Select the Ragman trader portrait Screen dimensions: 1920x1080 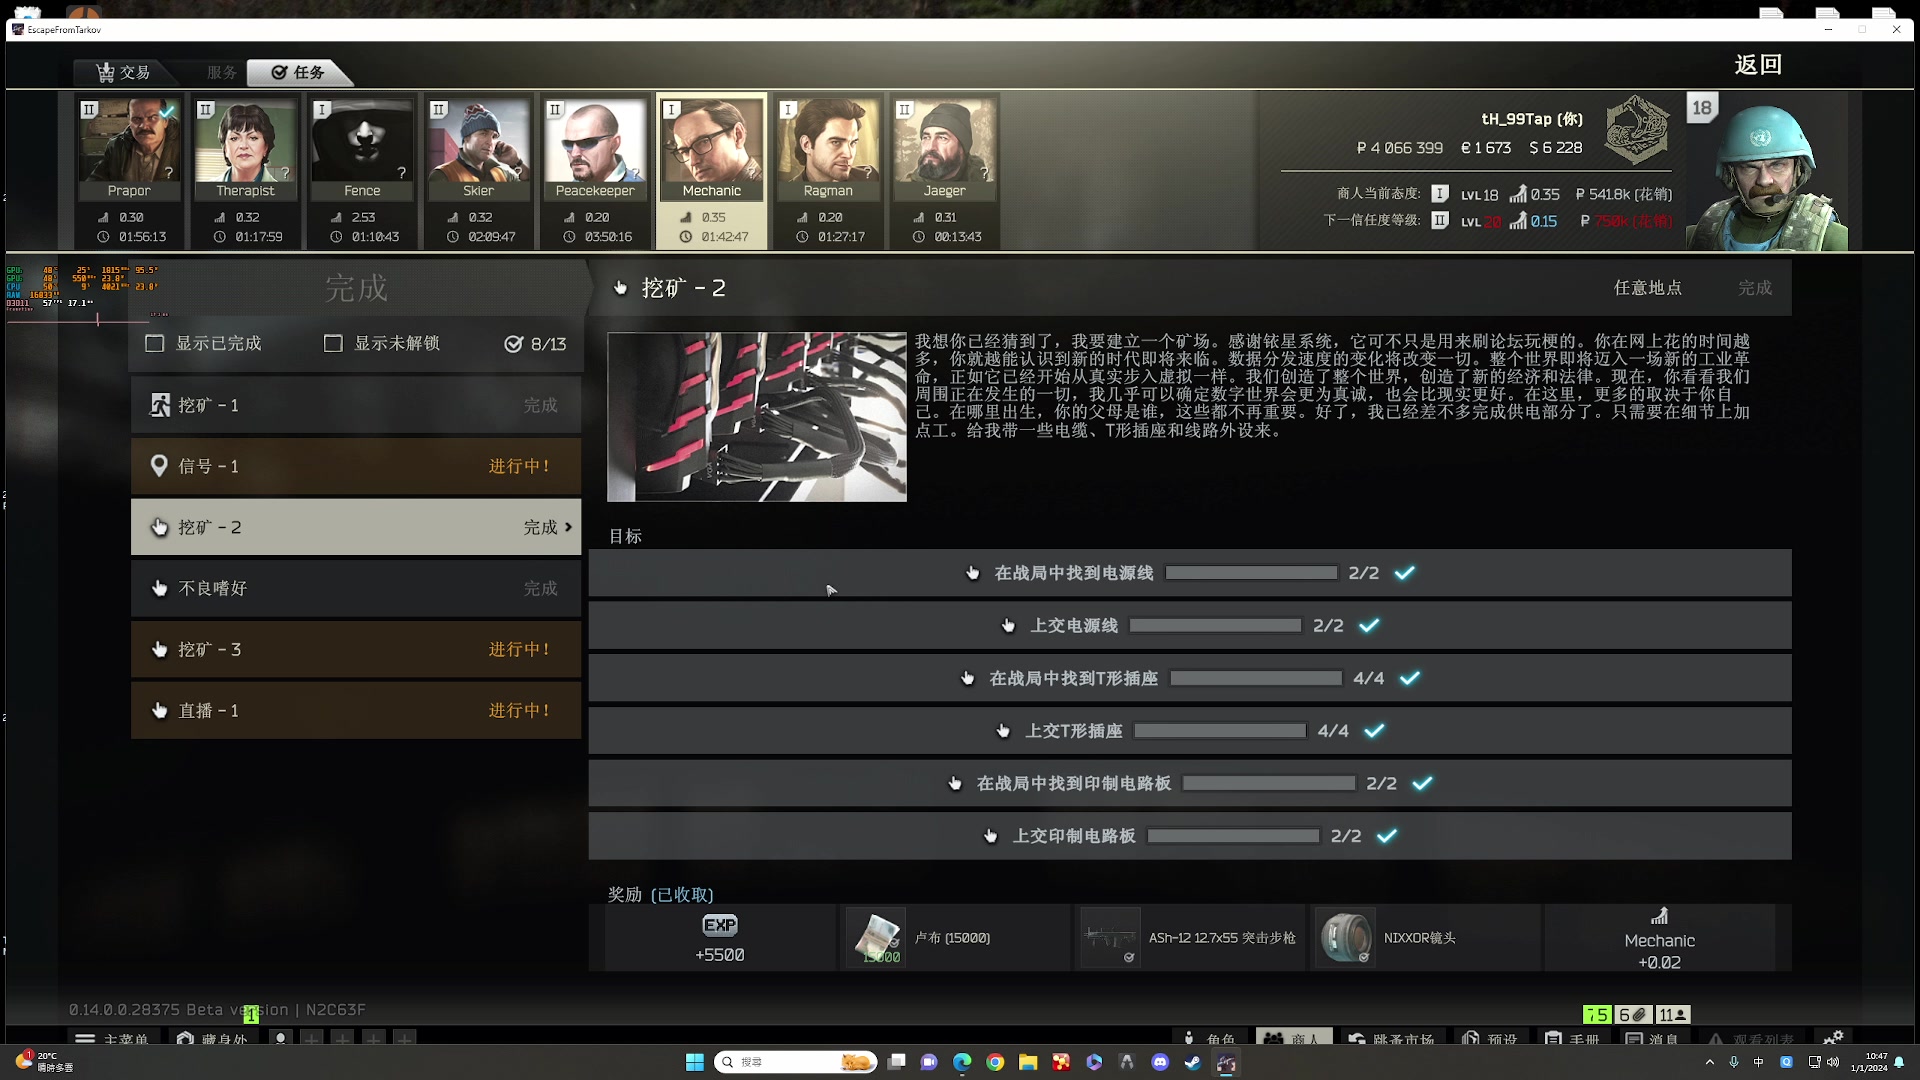828,149
